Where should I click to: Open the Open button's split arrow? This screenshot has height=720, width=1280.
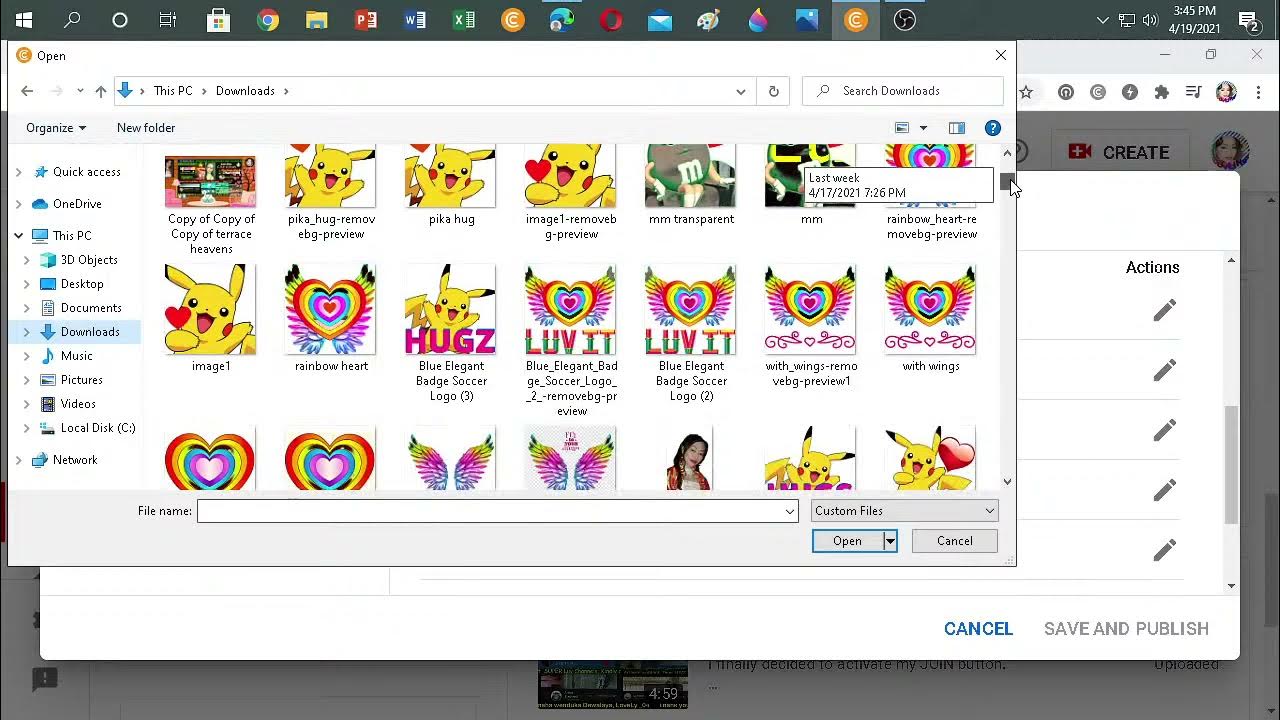pyautogui.click(x=890, y=541)
